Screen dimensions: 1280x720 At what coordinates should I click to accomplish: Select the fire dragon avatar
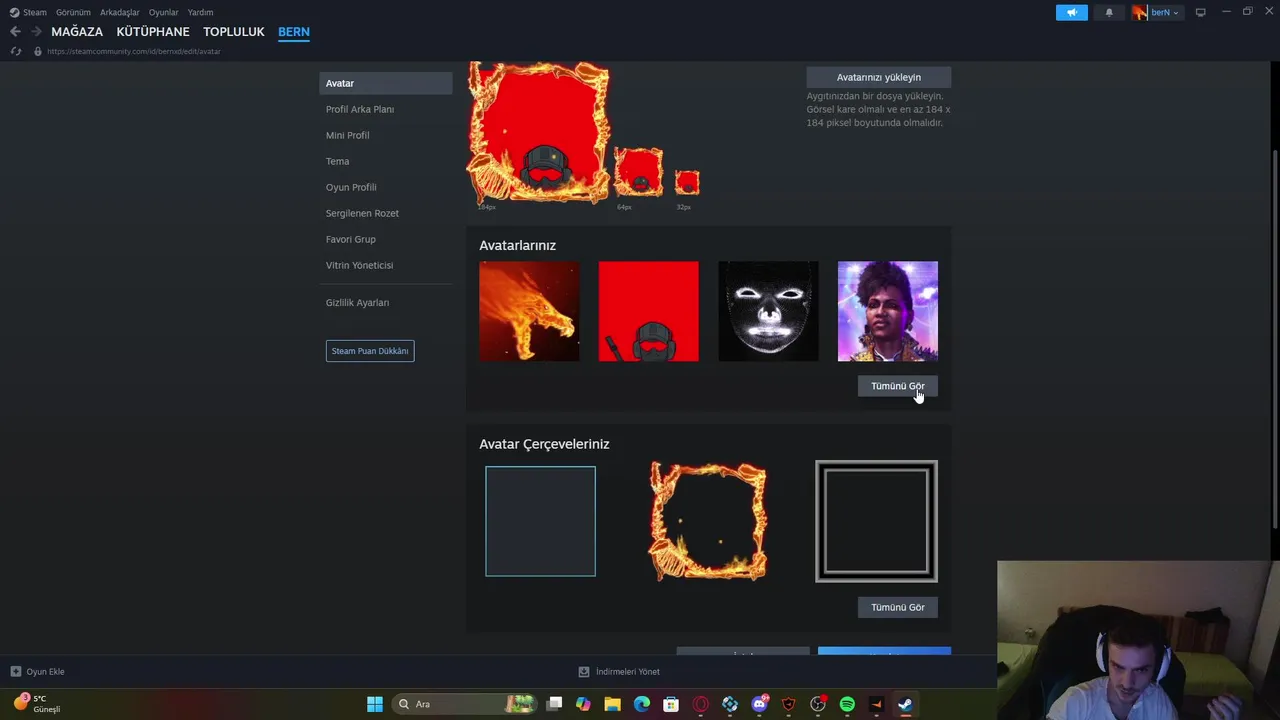click(x=529, y=311)
